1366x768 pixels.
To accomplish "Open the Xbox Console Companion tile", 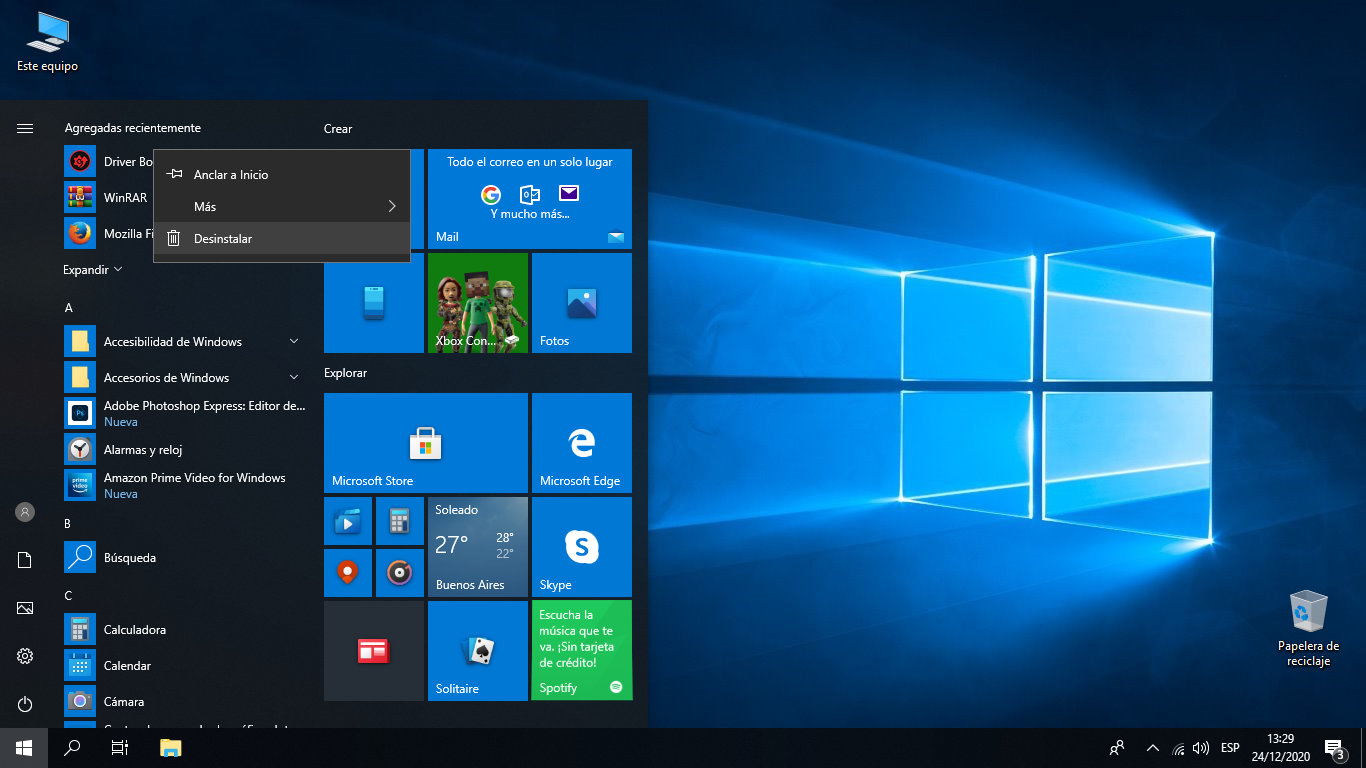I will [x=478, y=303].
